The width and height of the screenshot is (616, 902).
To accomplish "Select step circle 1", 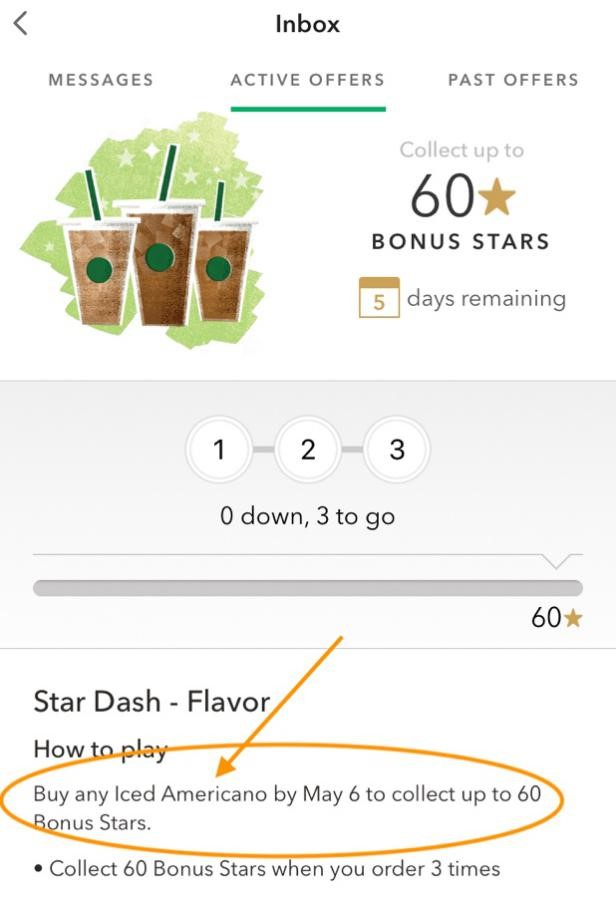I will click(219, 449).
